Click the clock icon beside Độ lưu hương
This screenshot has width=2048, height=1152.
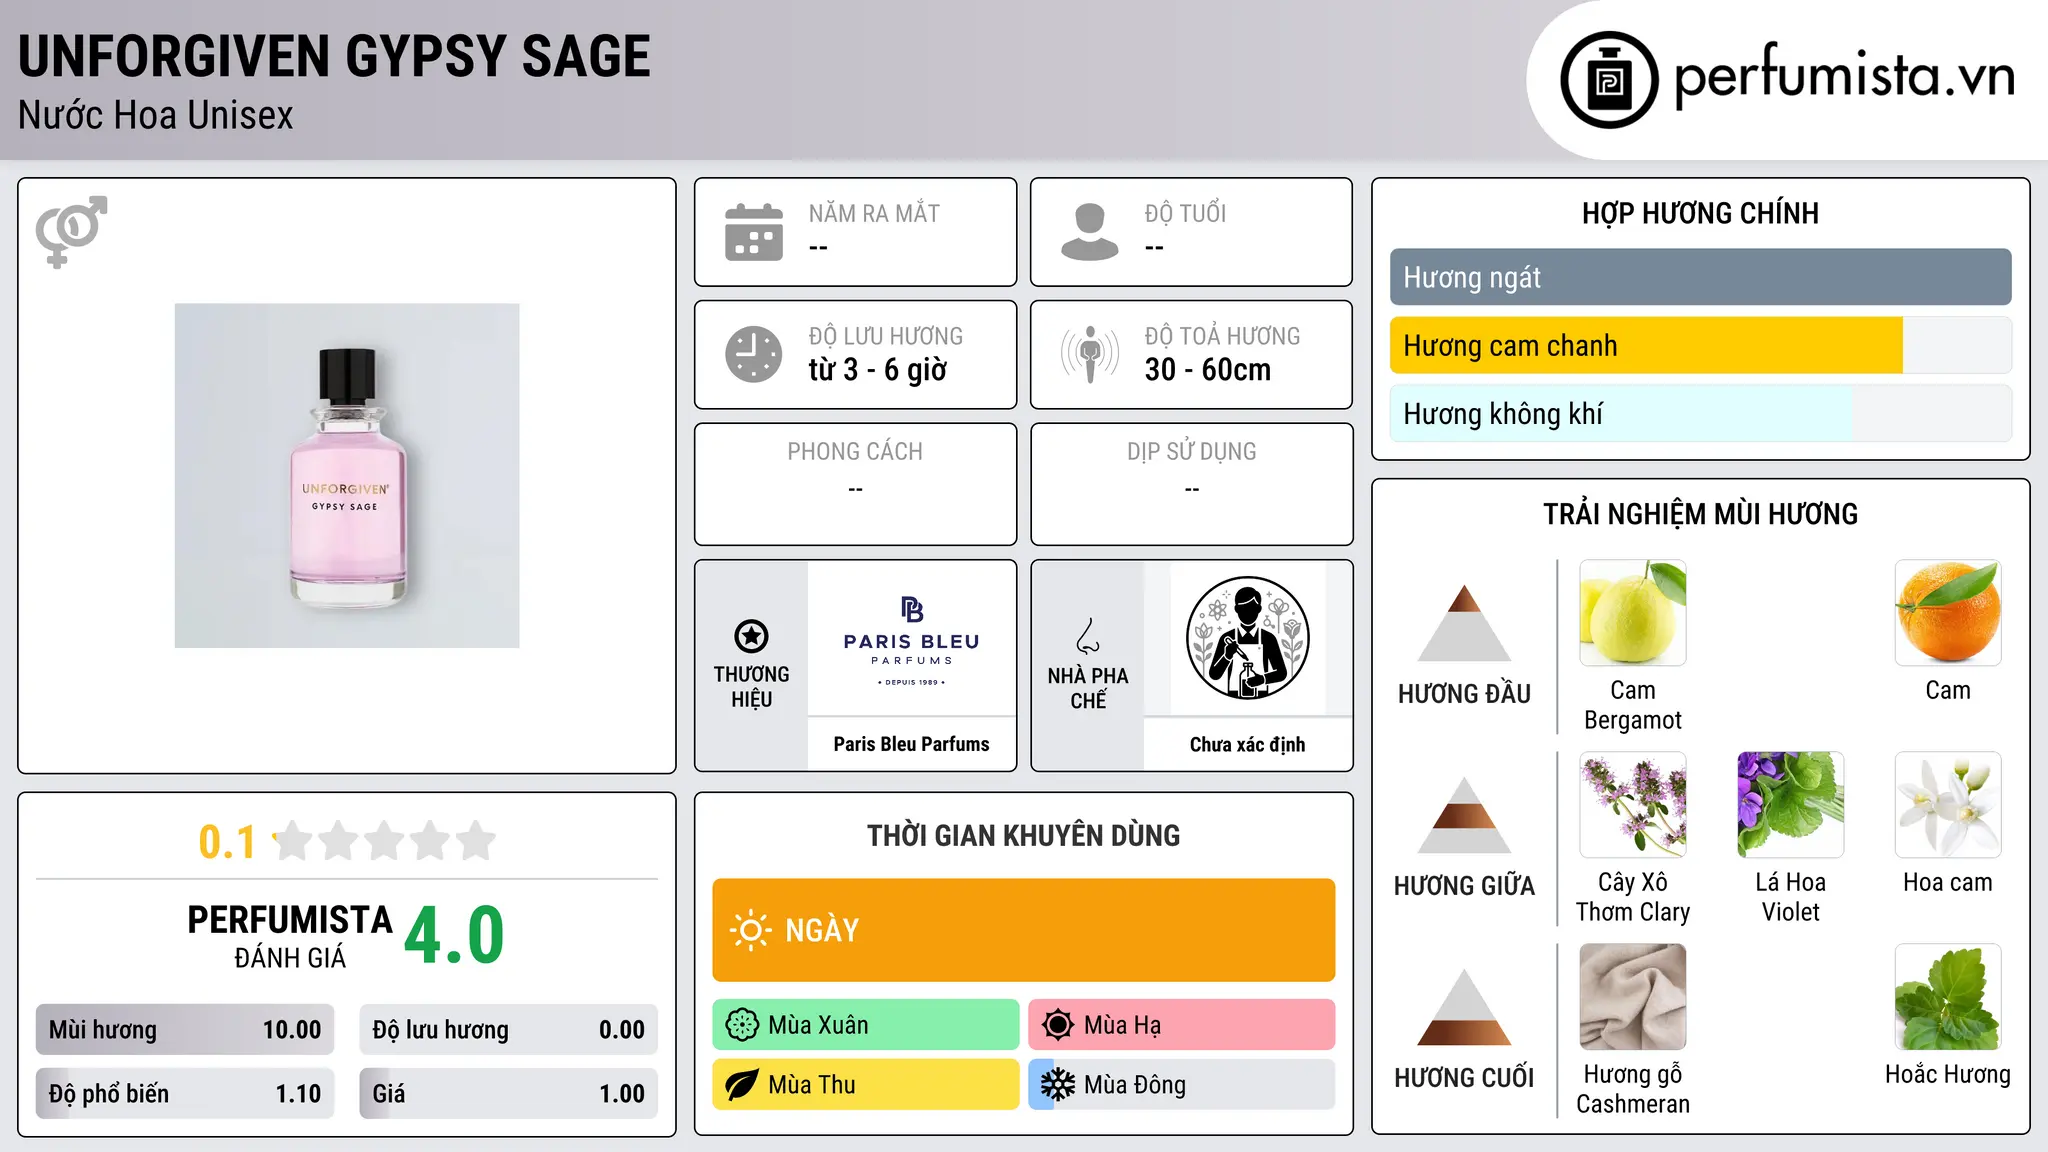coord(754,354)
